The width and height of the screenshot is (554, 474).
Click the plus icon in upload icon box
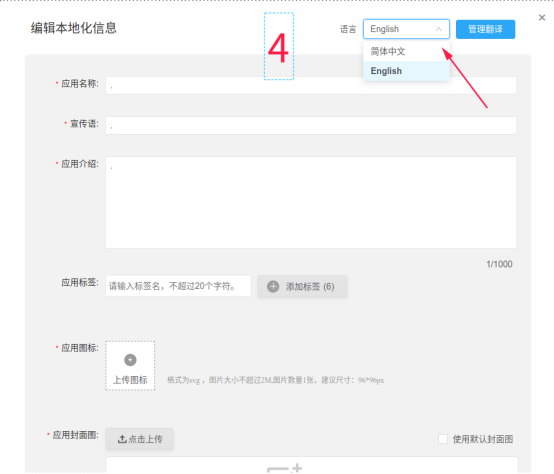(x=130, y=360)
